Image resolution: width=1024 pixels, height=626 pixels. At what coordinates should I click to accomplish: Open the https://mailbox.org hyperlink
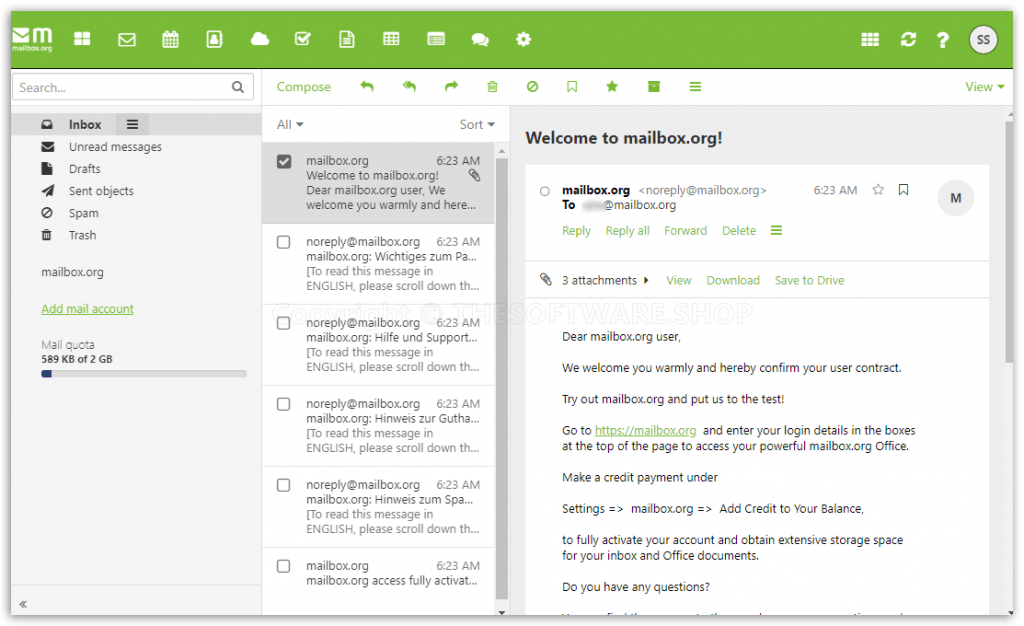[645, 430]
